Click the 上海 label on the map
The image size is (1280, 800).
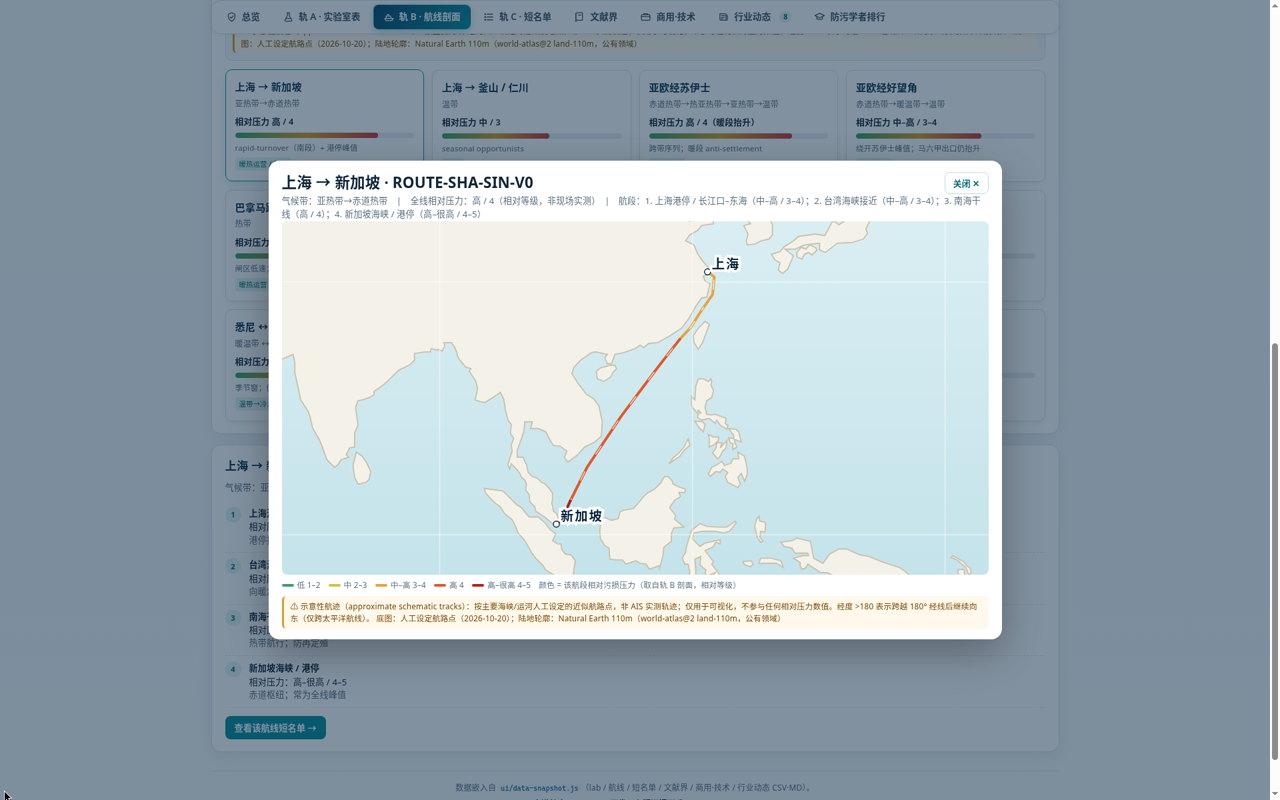725,264
